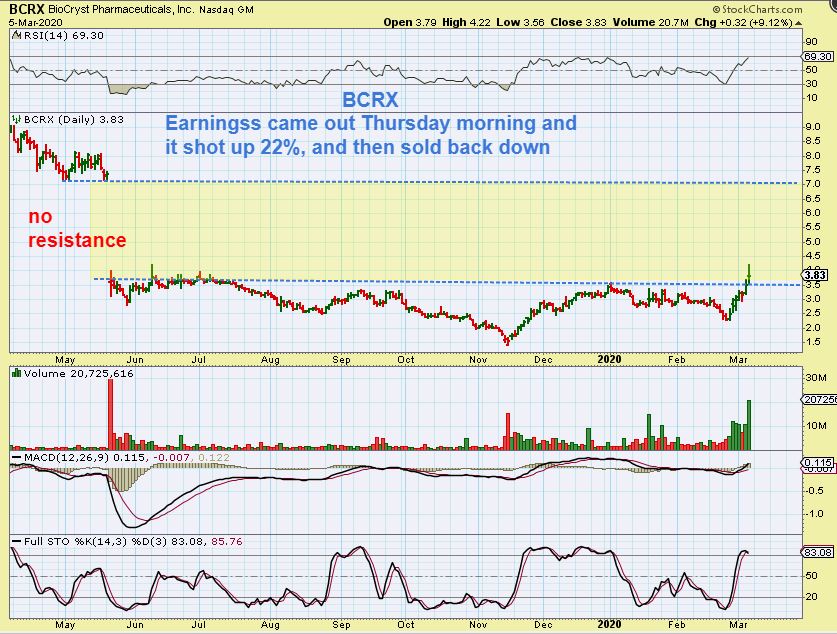Click the 3.83 current price tag on right axis

coord(815,275)
